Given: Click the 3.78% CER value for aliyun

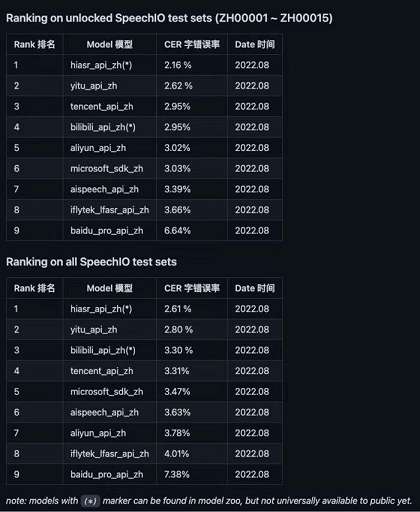Looking at the screenshot, I should [x=177, y=433].
